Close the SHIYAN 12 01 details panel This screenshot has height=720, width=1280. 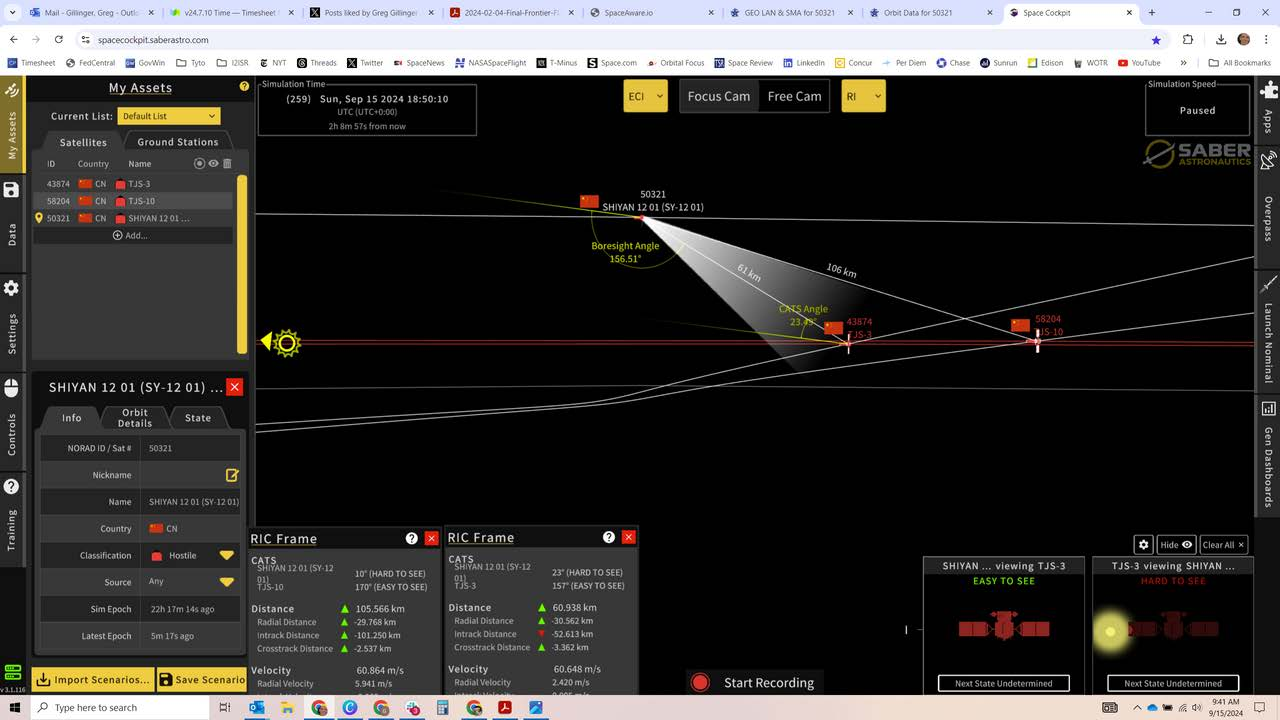[x=234, y=387]
